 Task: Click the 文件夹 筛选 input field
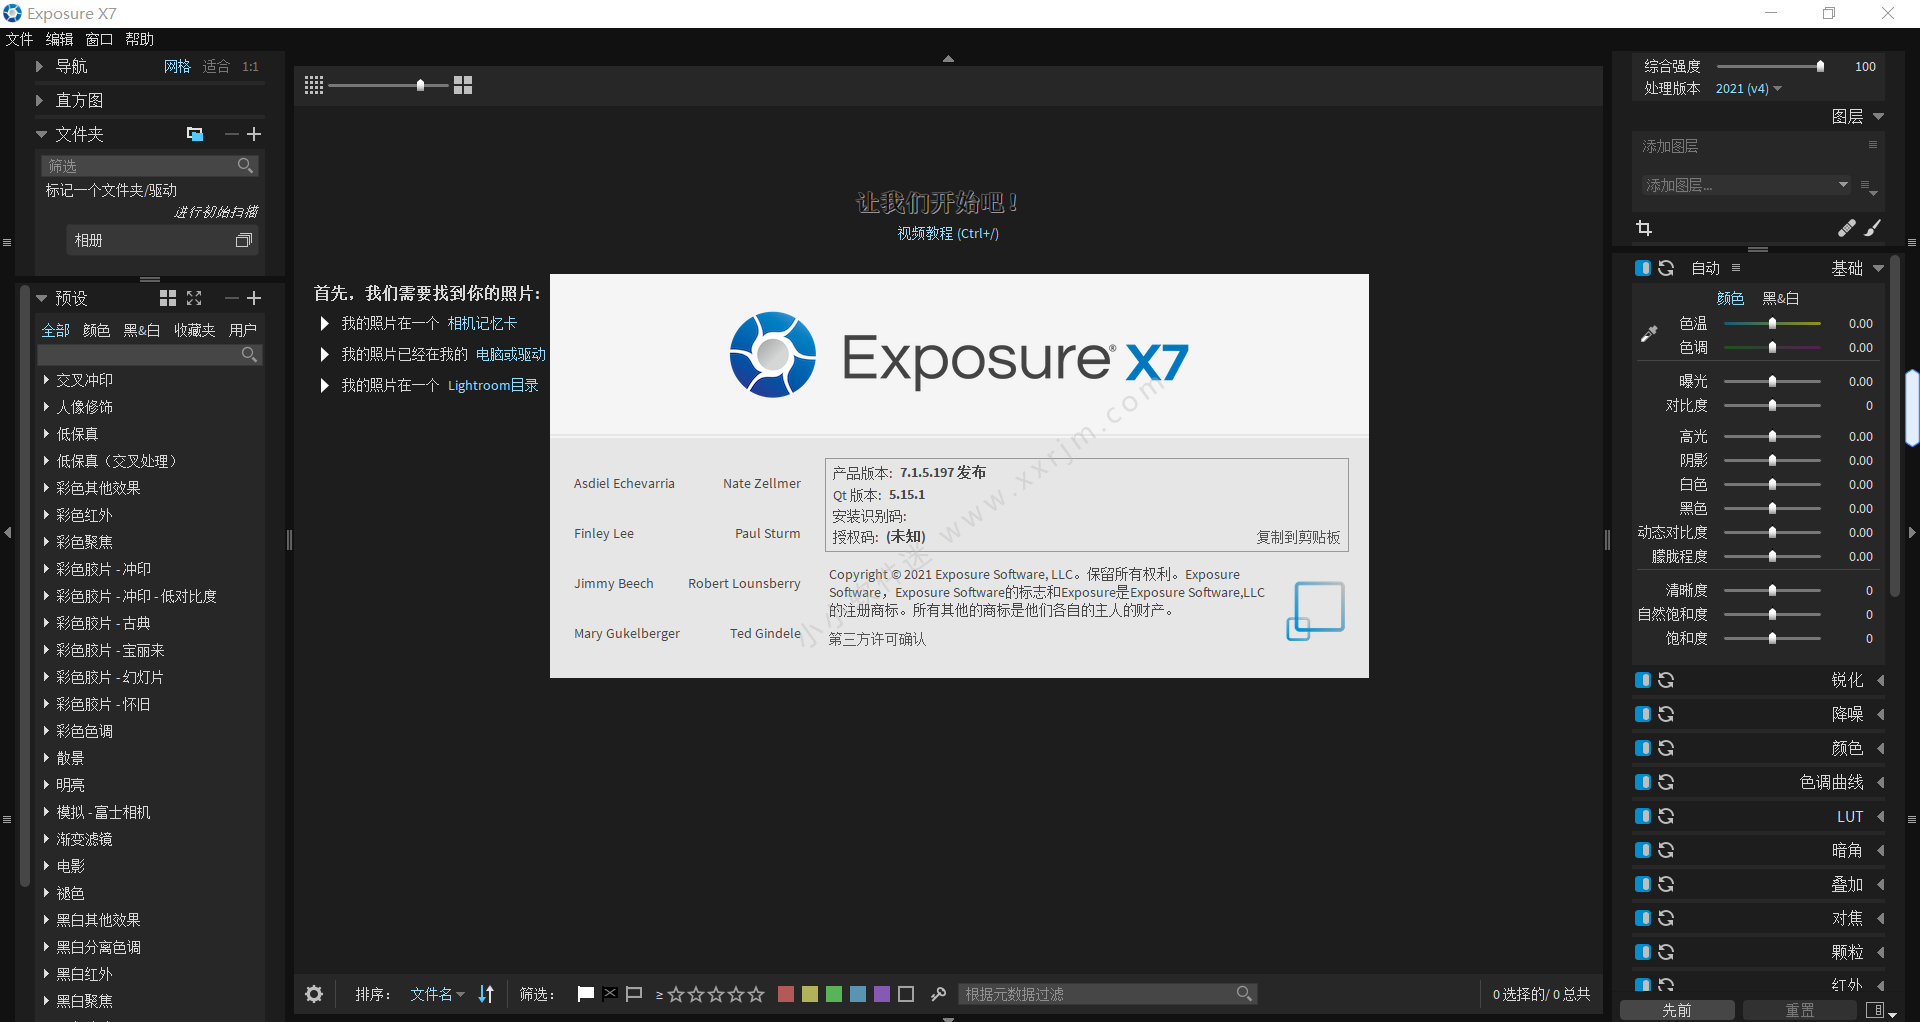[150, 165]
